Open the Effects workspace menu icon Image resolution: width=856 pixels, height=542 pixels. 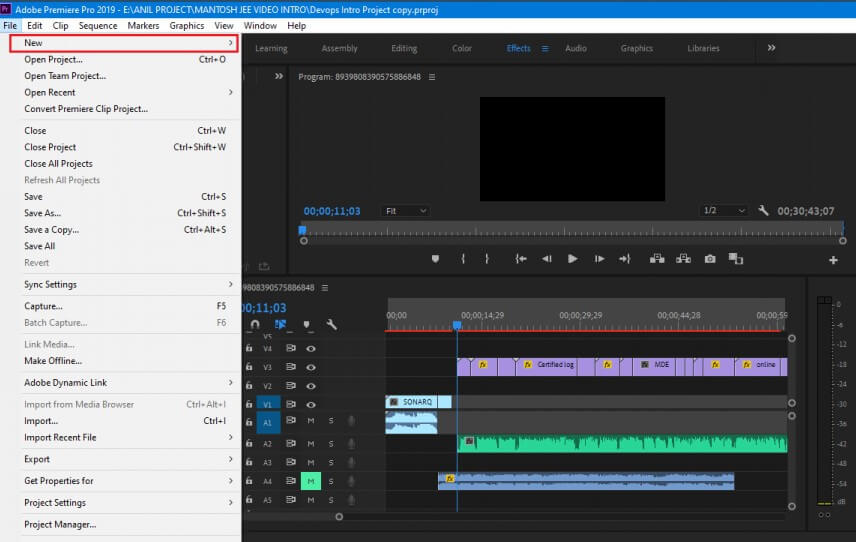(545, 49)
